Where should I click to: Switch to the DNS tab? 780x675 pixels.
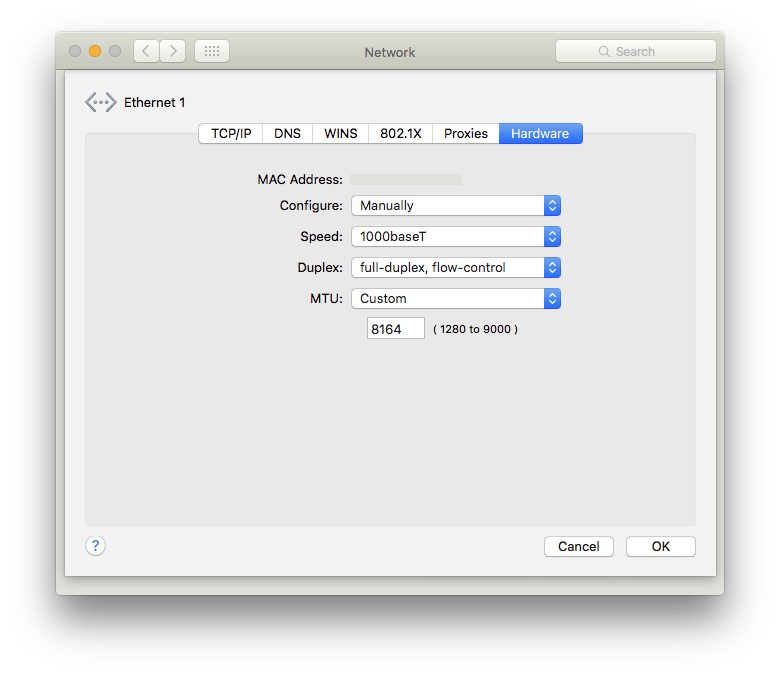pos(288,134)
